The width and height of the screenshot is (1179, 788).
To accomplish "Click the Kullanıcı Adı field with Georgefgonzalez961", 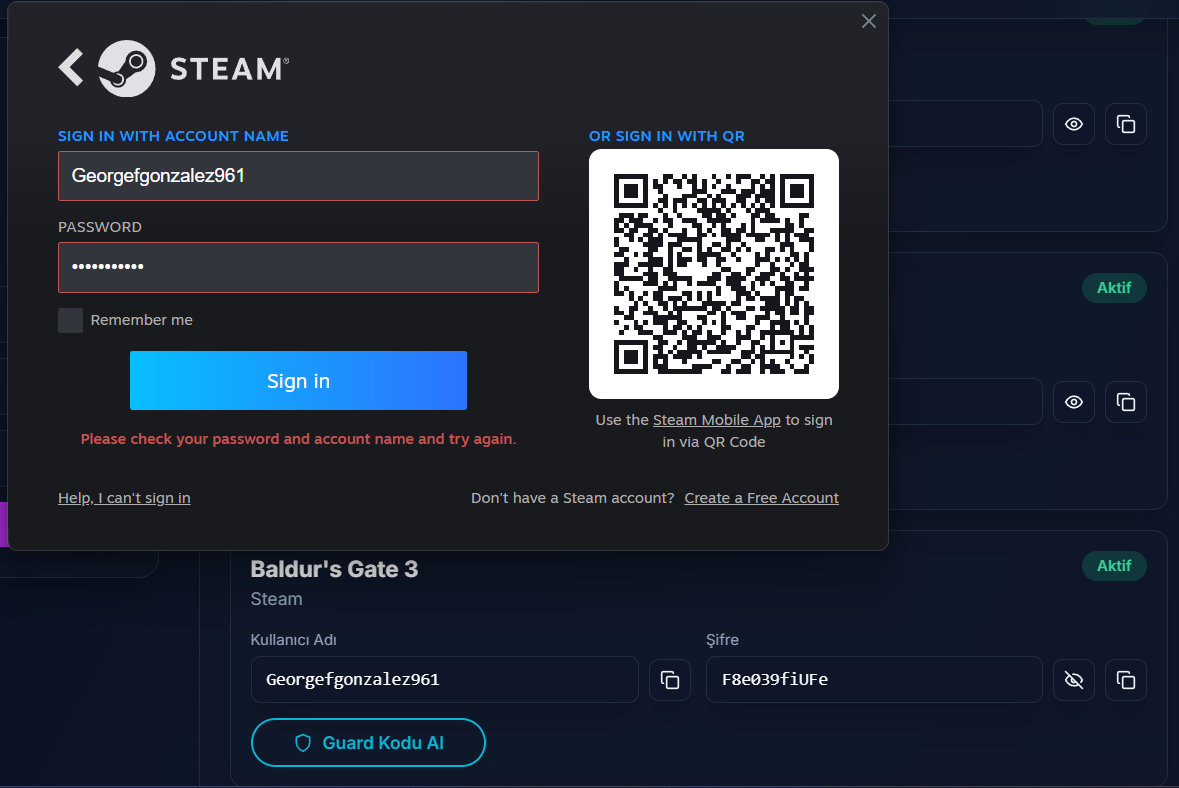I will (444, 680).
